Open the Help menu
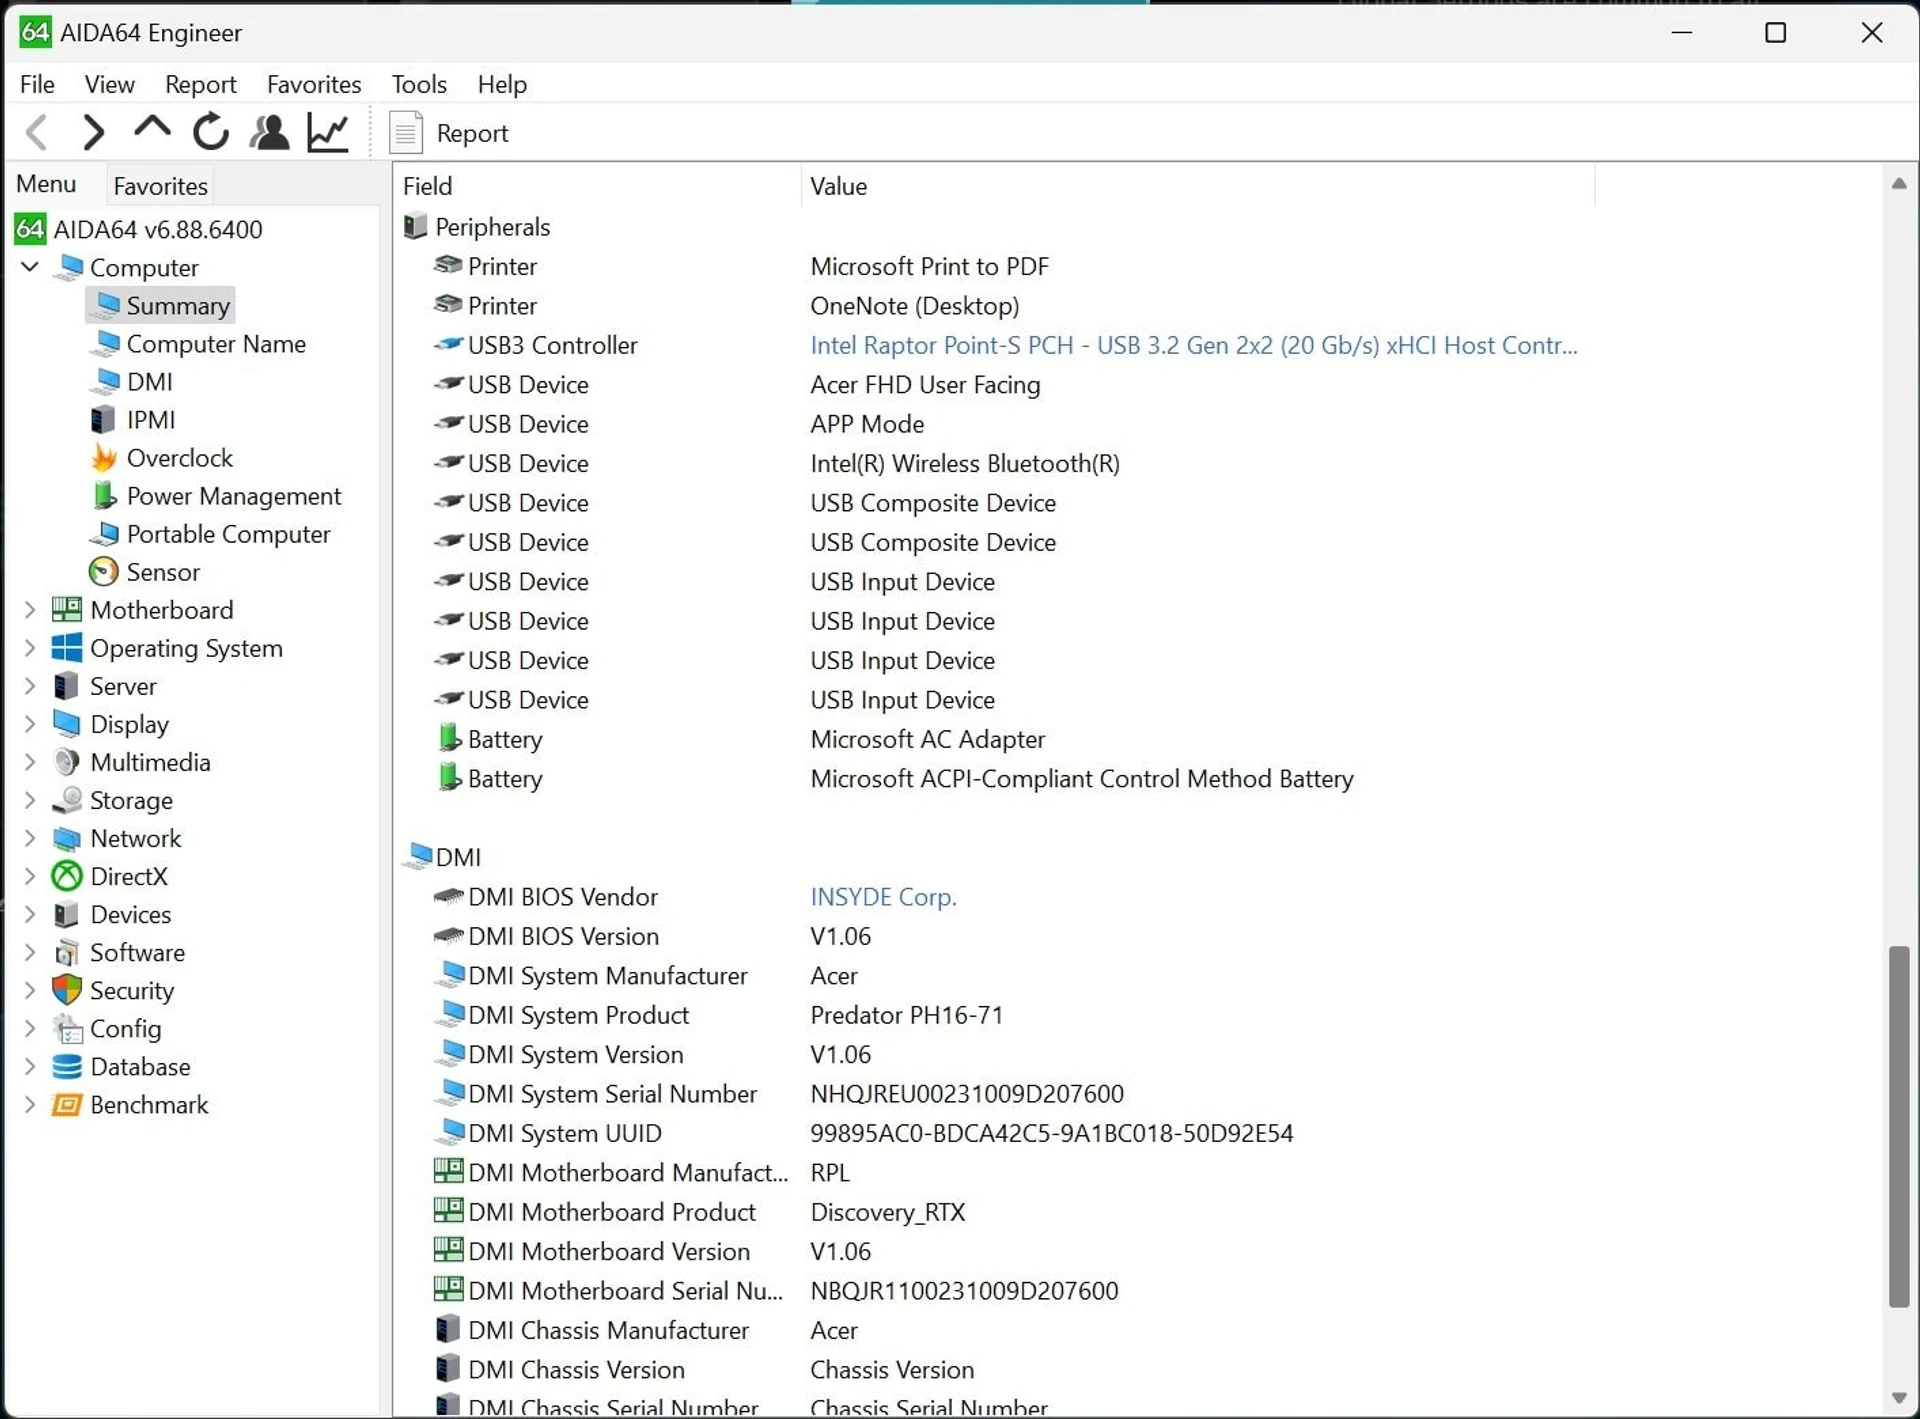 pyautogui.click(x=502, y=84)
